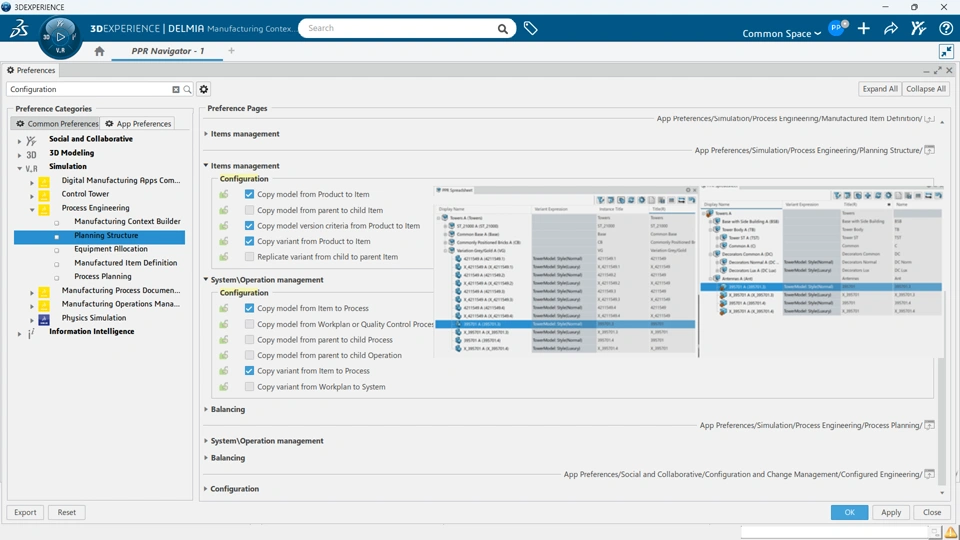Viewport: 960px width, 540px height.
Task: Open the help question mark icon
Action: (946, 28)
